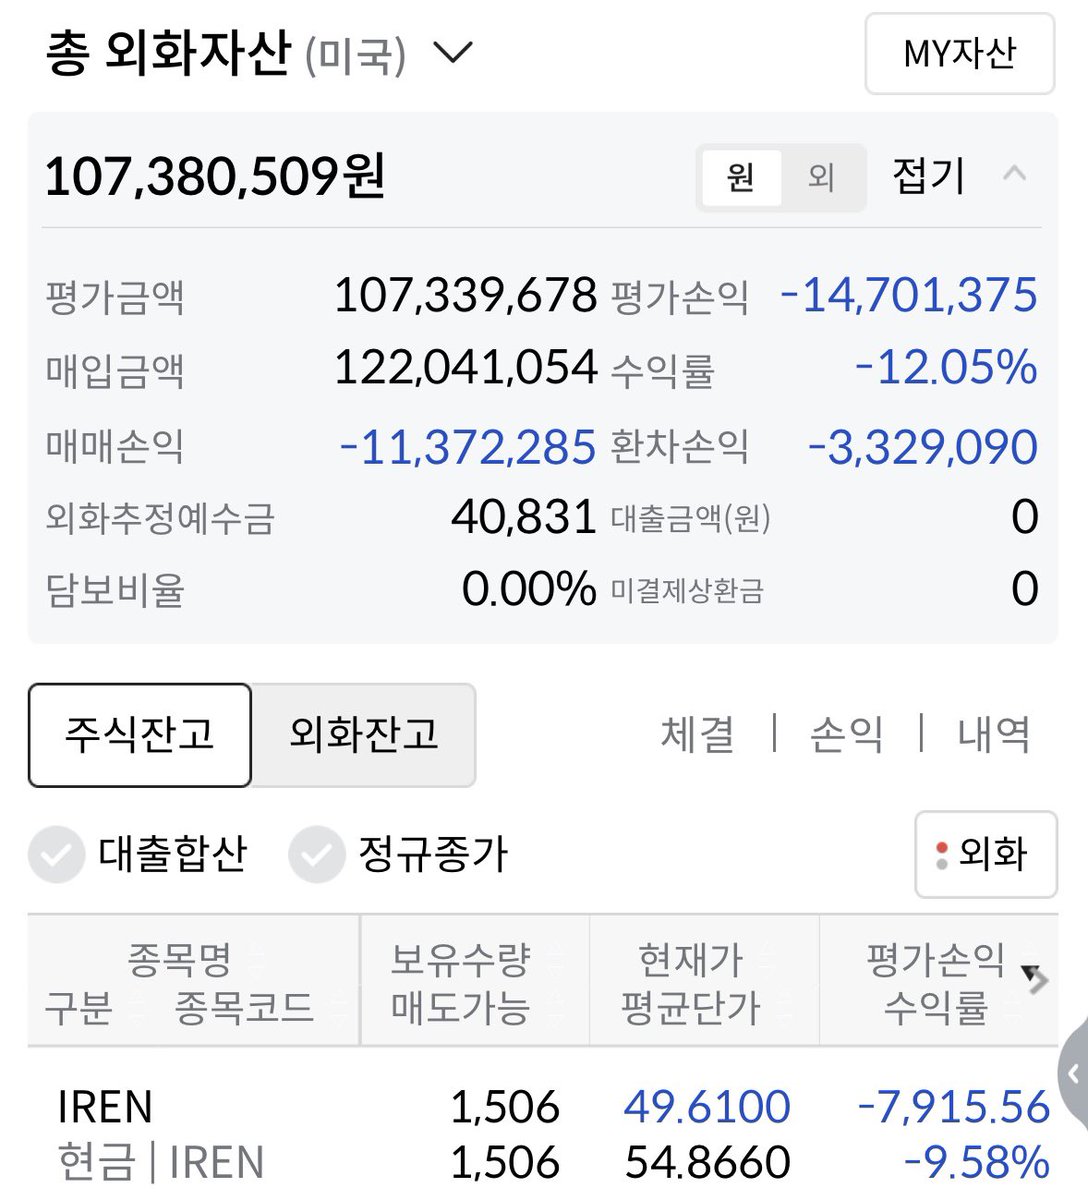
Task: Open the 총 외화자산 country dropdown chevron
Action: point(453,53)
